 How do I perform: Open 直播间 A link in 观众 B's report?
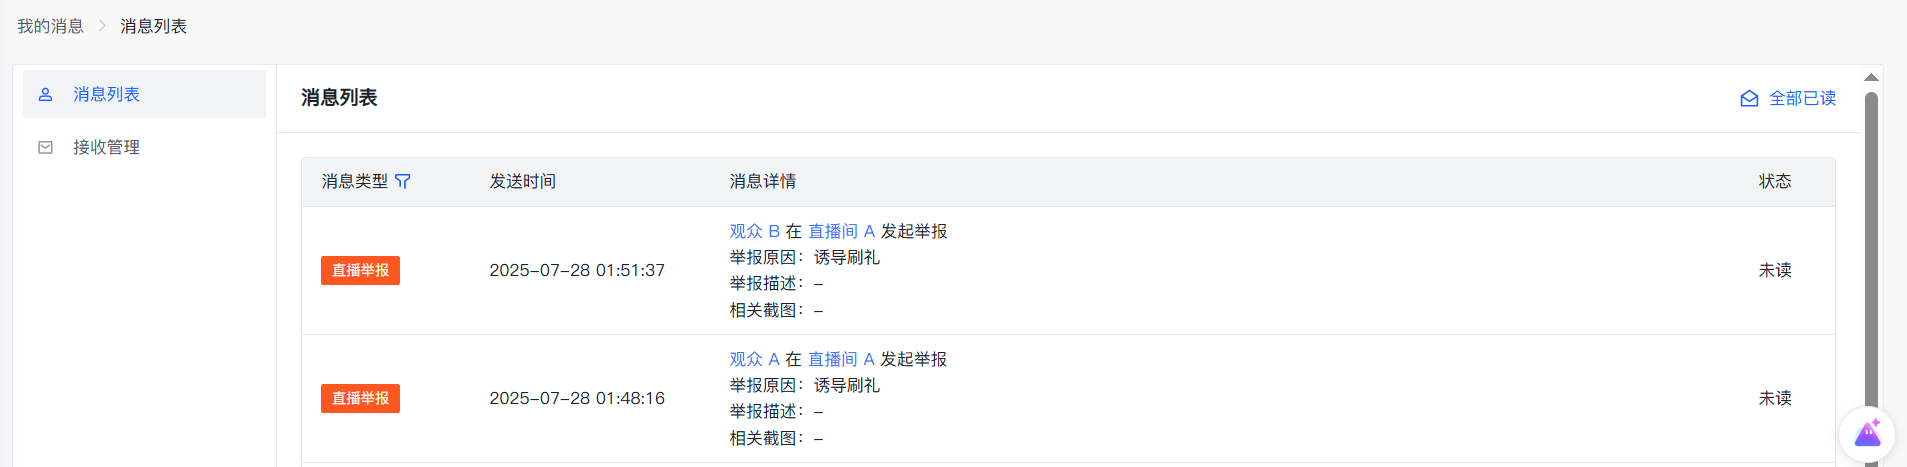point(841,231)
